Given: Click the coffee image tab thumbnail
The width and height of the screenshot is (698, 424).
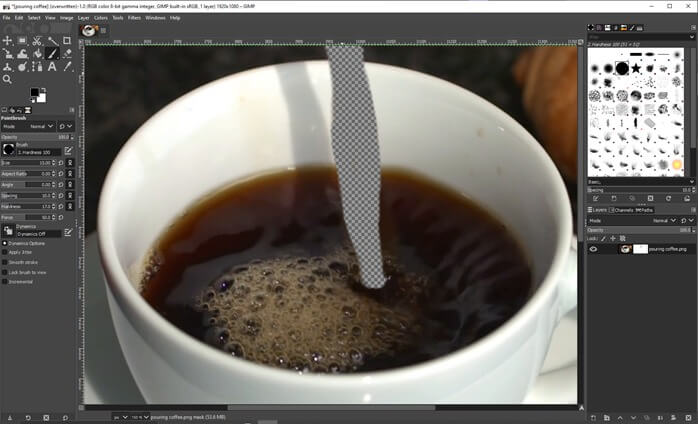Looking at the screenshot, I should (x=89, y=30).
